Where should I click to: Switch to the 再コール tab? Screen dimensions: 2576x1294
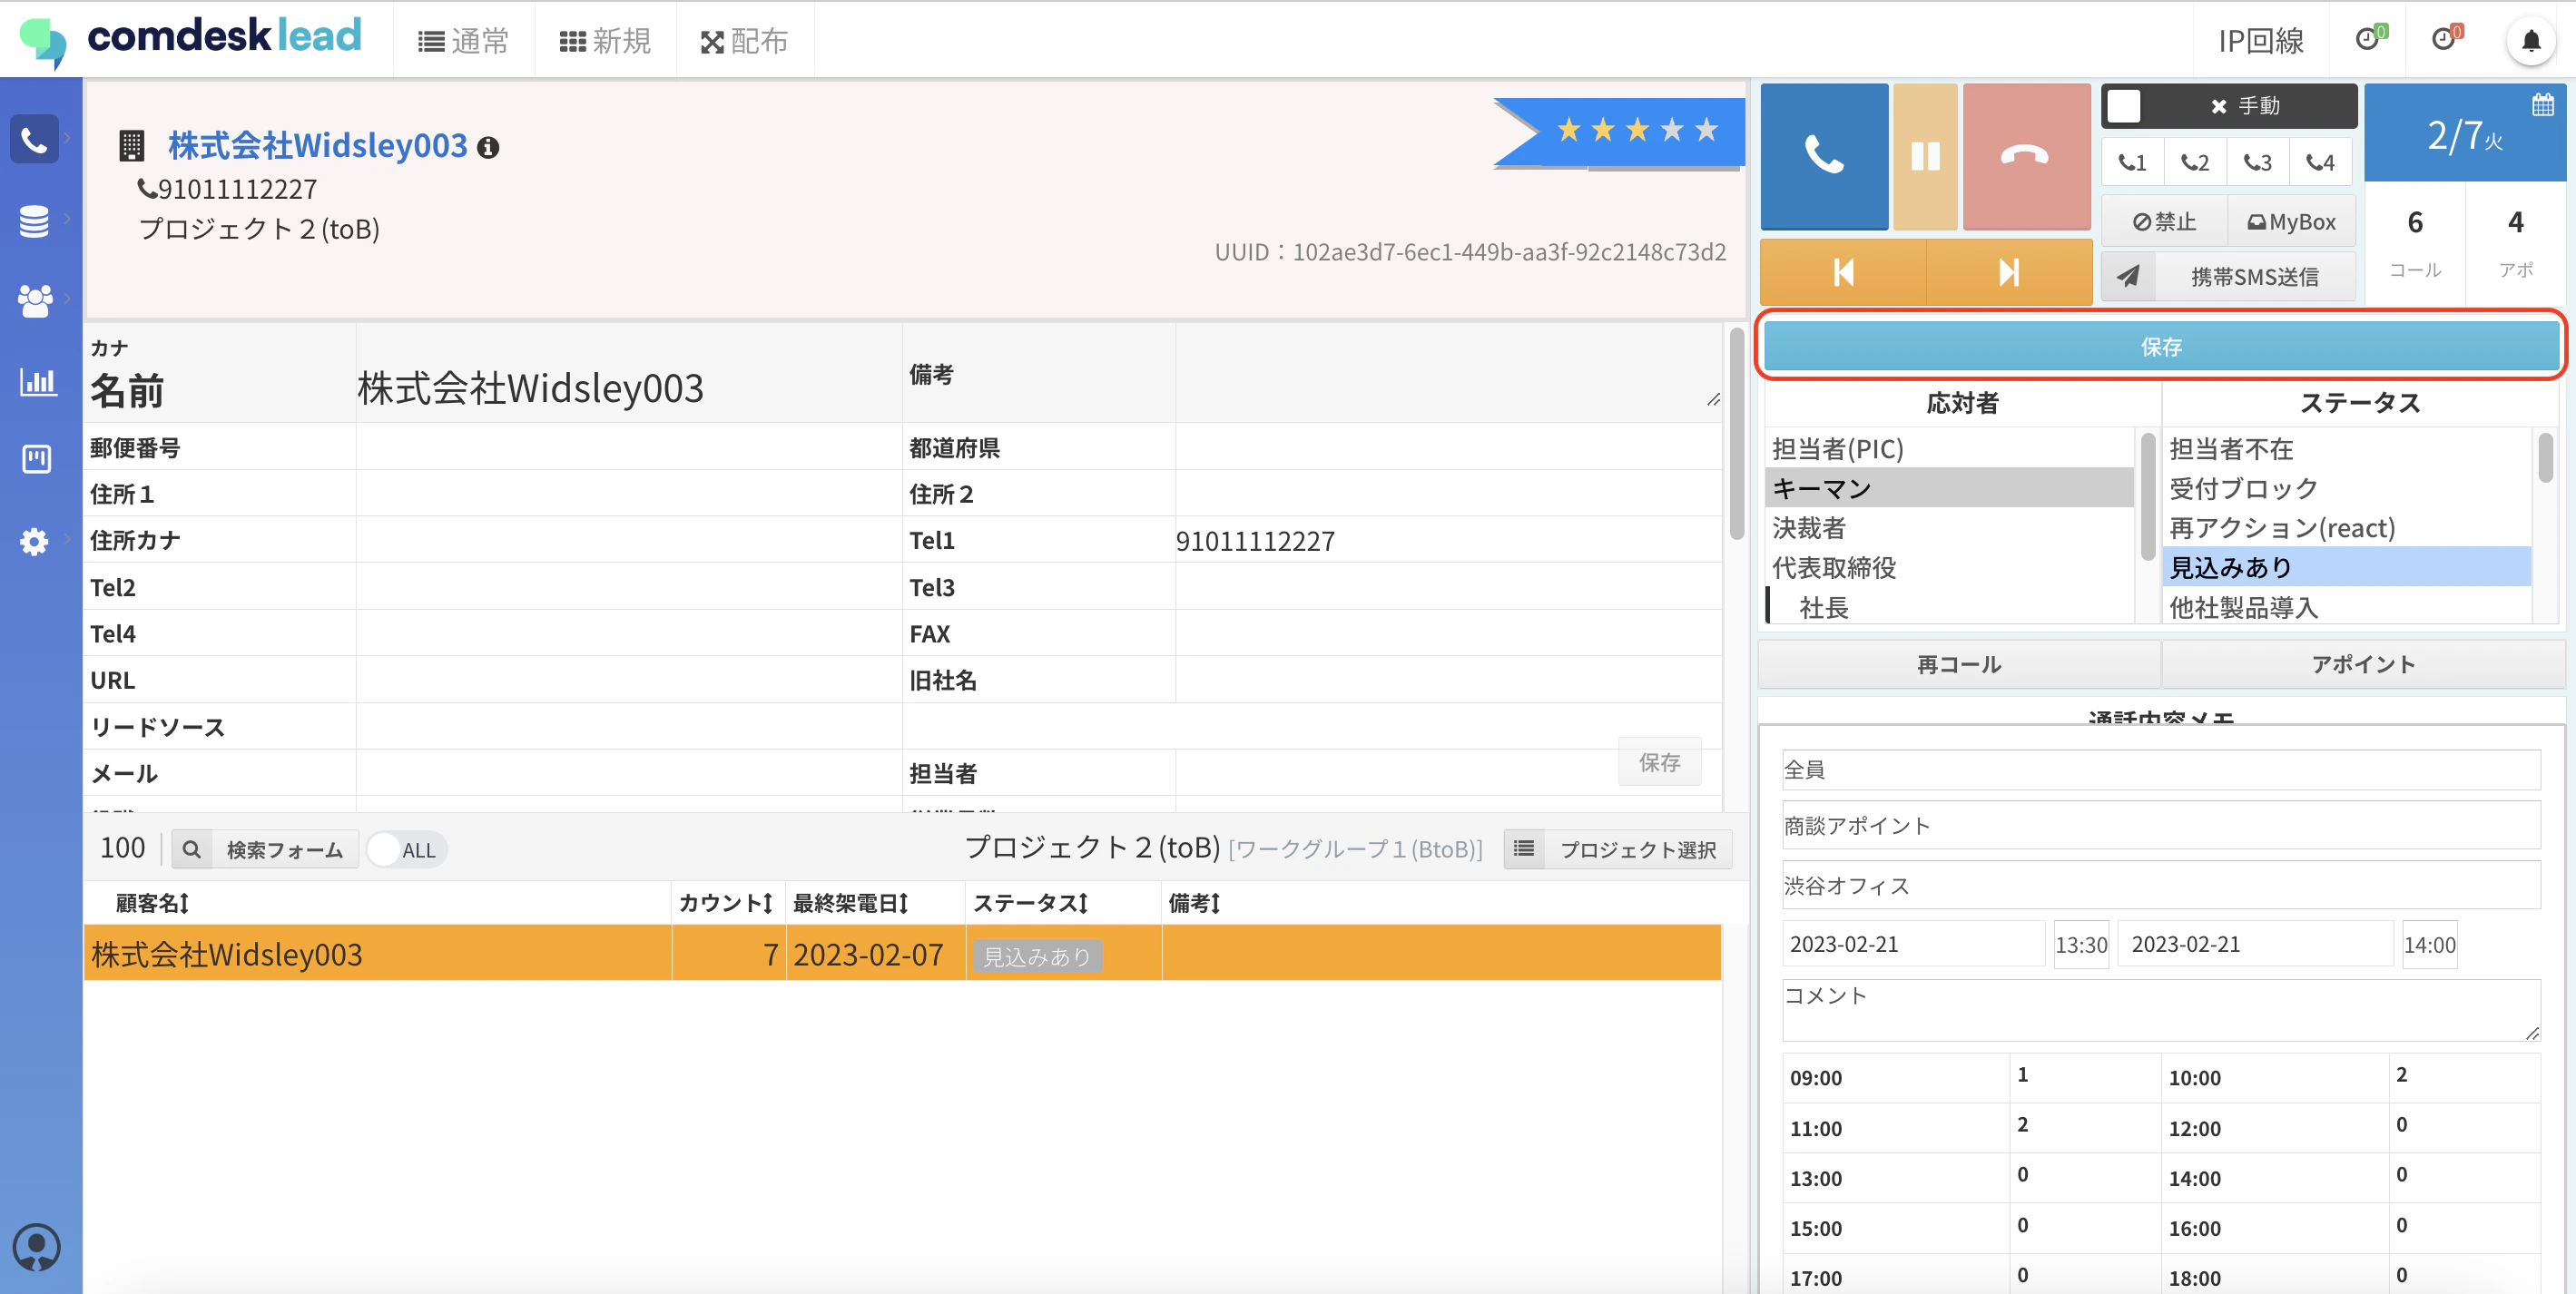click(1959, 664)
